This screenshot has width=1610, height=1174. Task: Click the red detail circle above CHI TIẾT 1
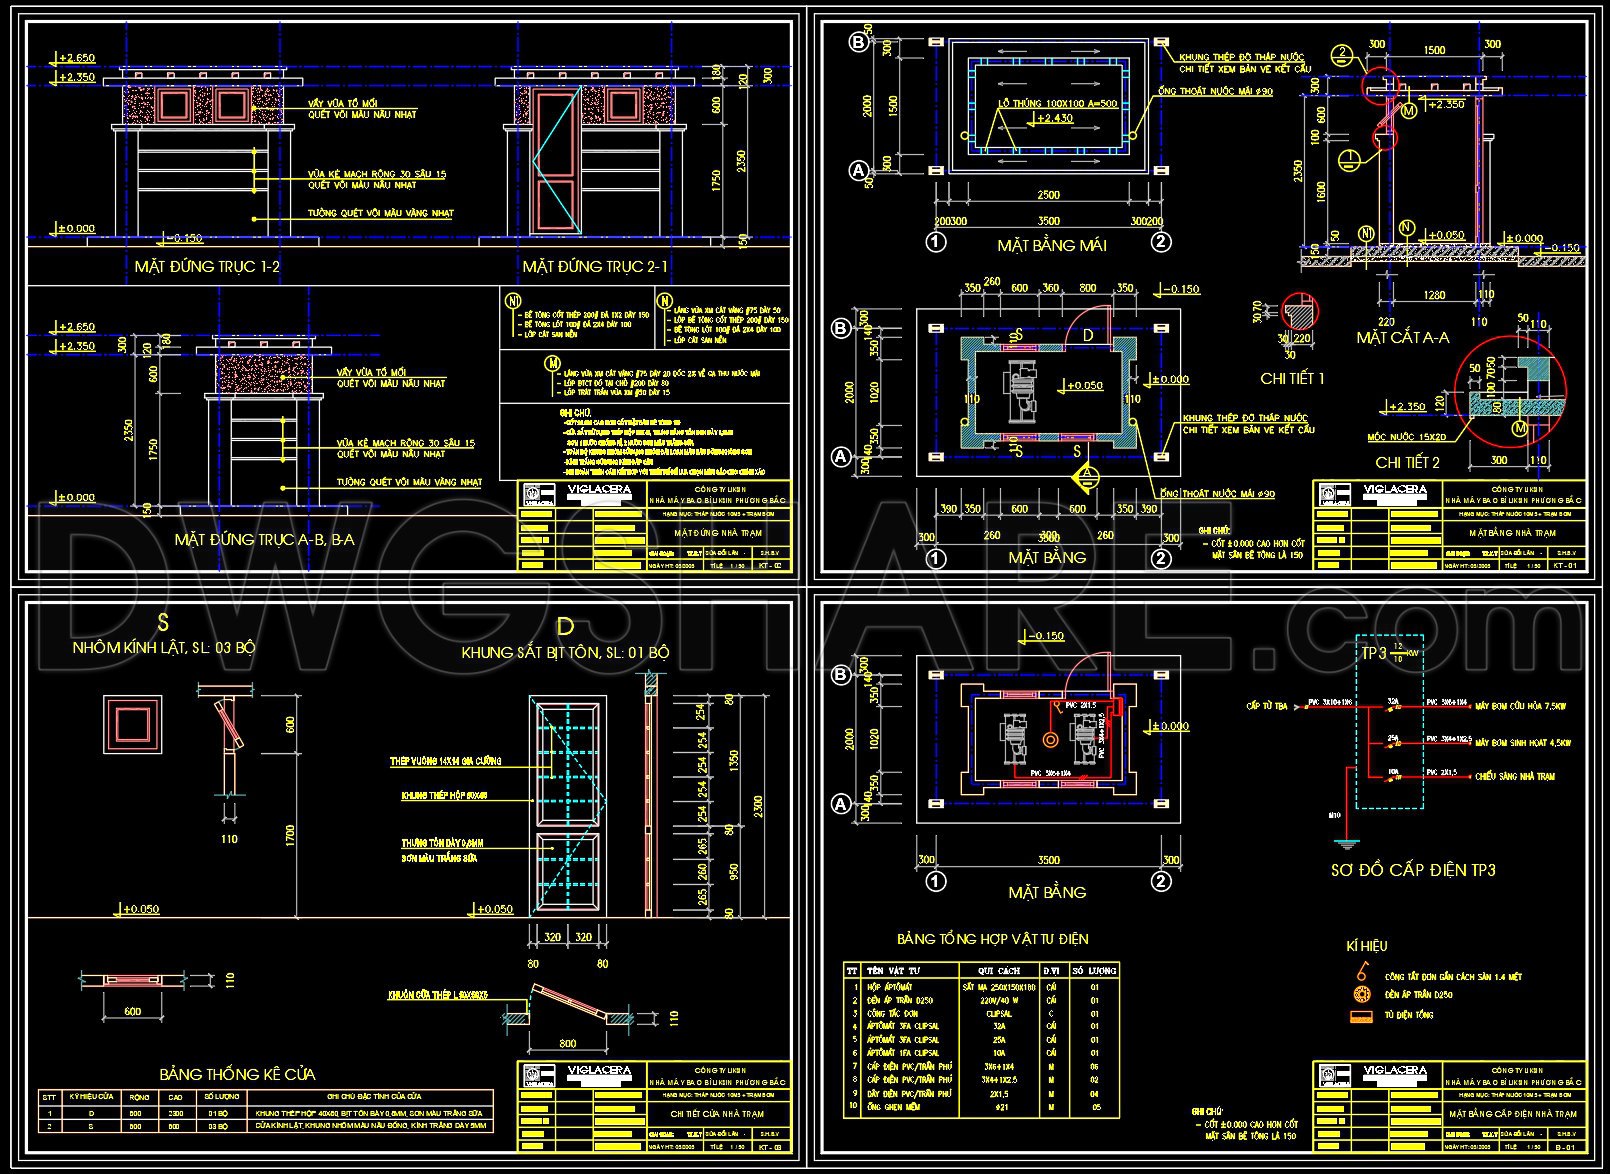coord(1299,311)
